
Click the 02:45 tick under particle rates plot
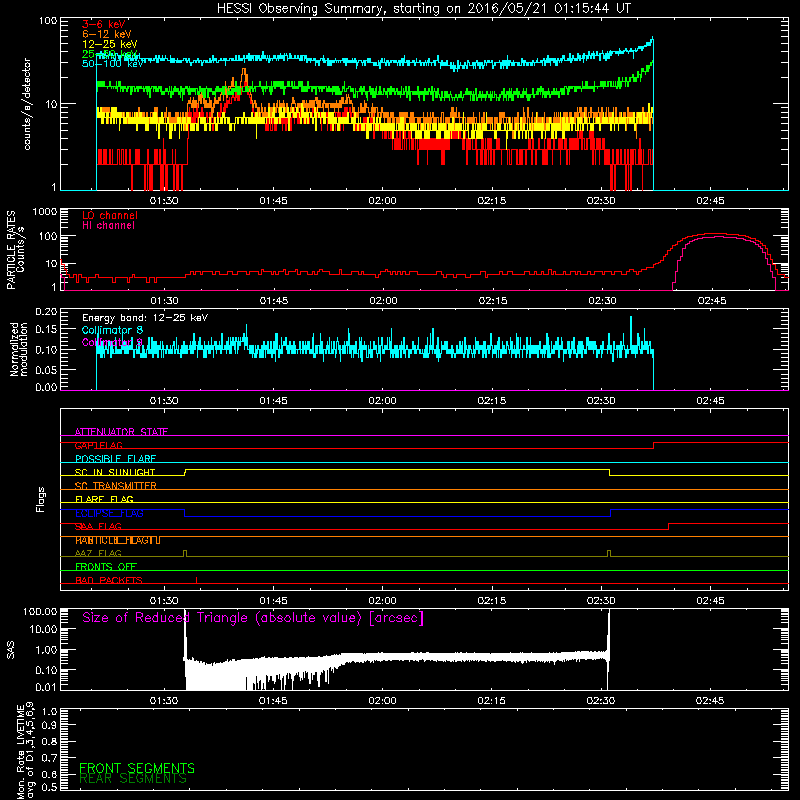coord(712,301)
